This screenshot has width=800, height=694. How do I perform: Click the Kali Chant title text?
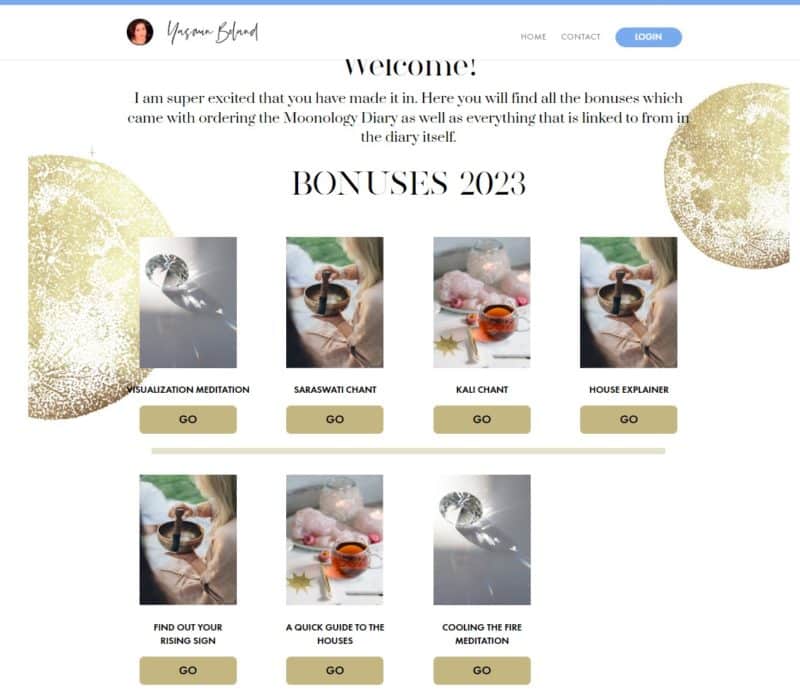pos(482,389)
